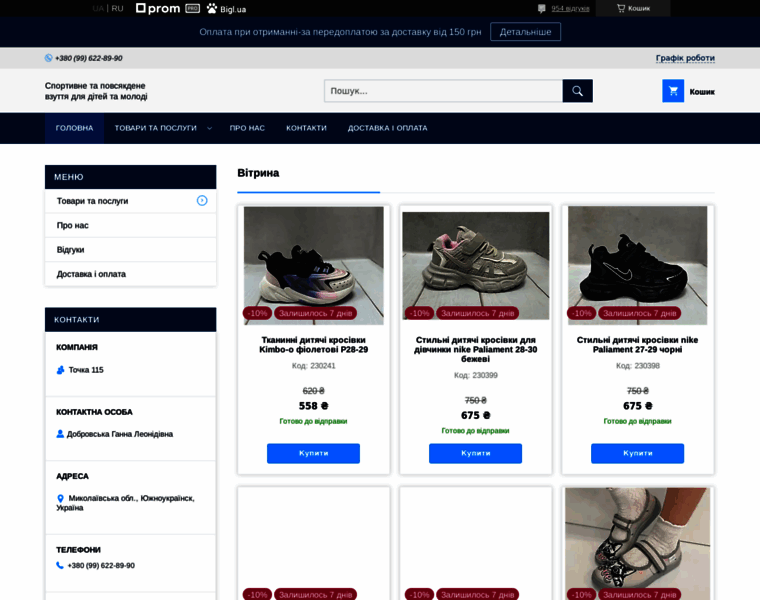Screen dimensions: 760x600
Task: Open ПРО НАС nav item
Action: coord(247,128)
